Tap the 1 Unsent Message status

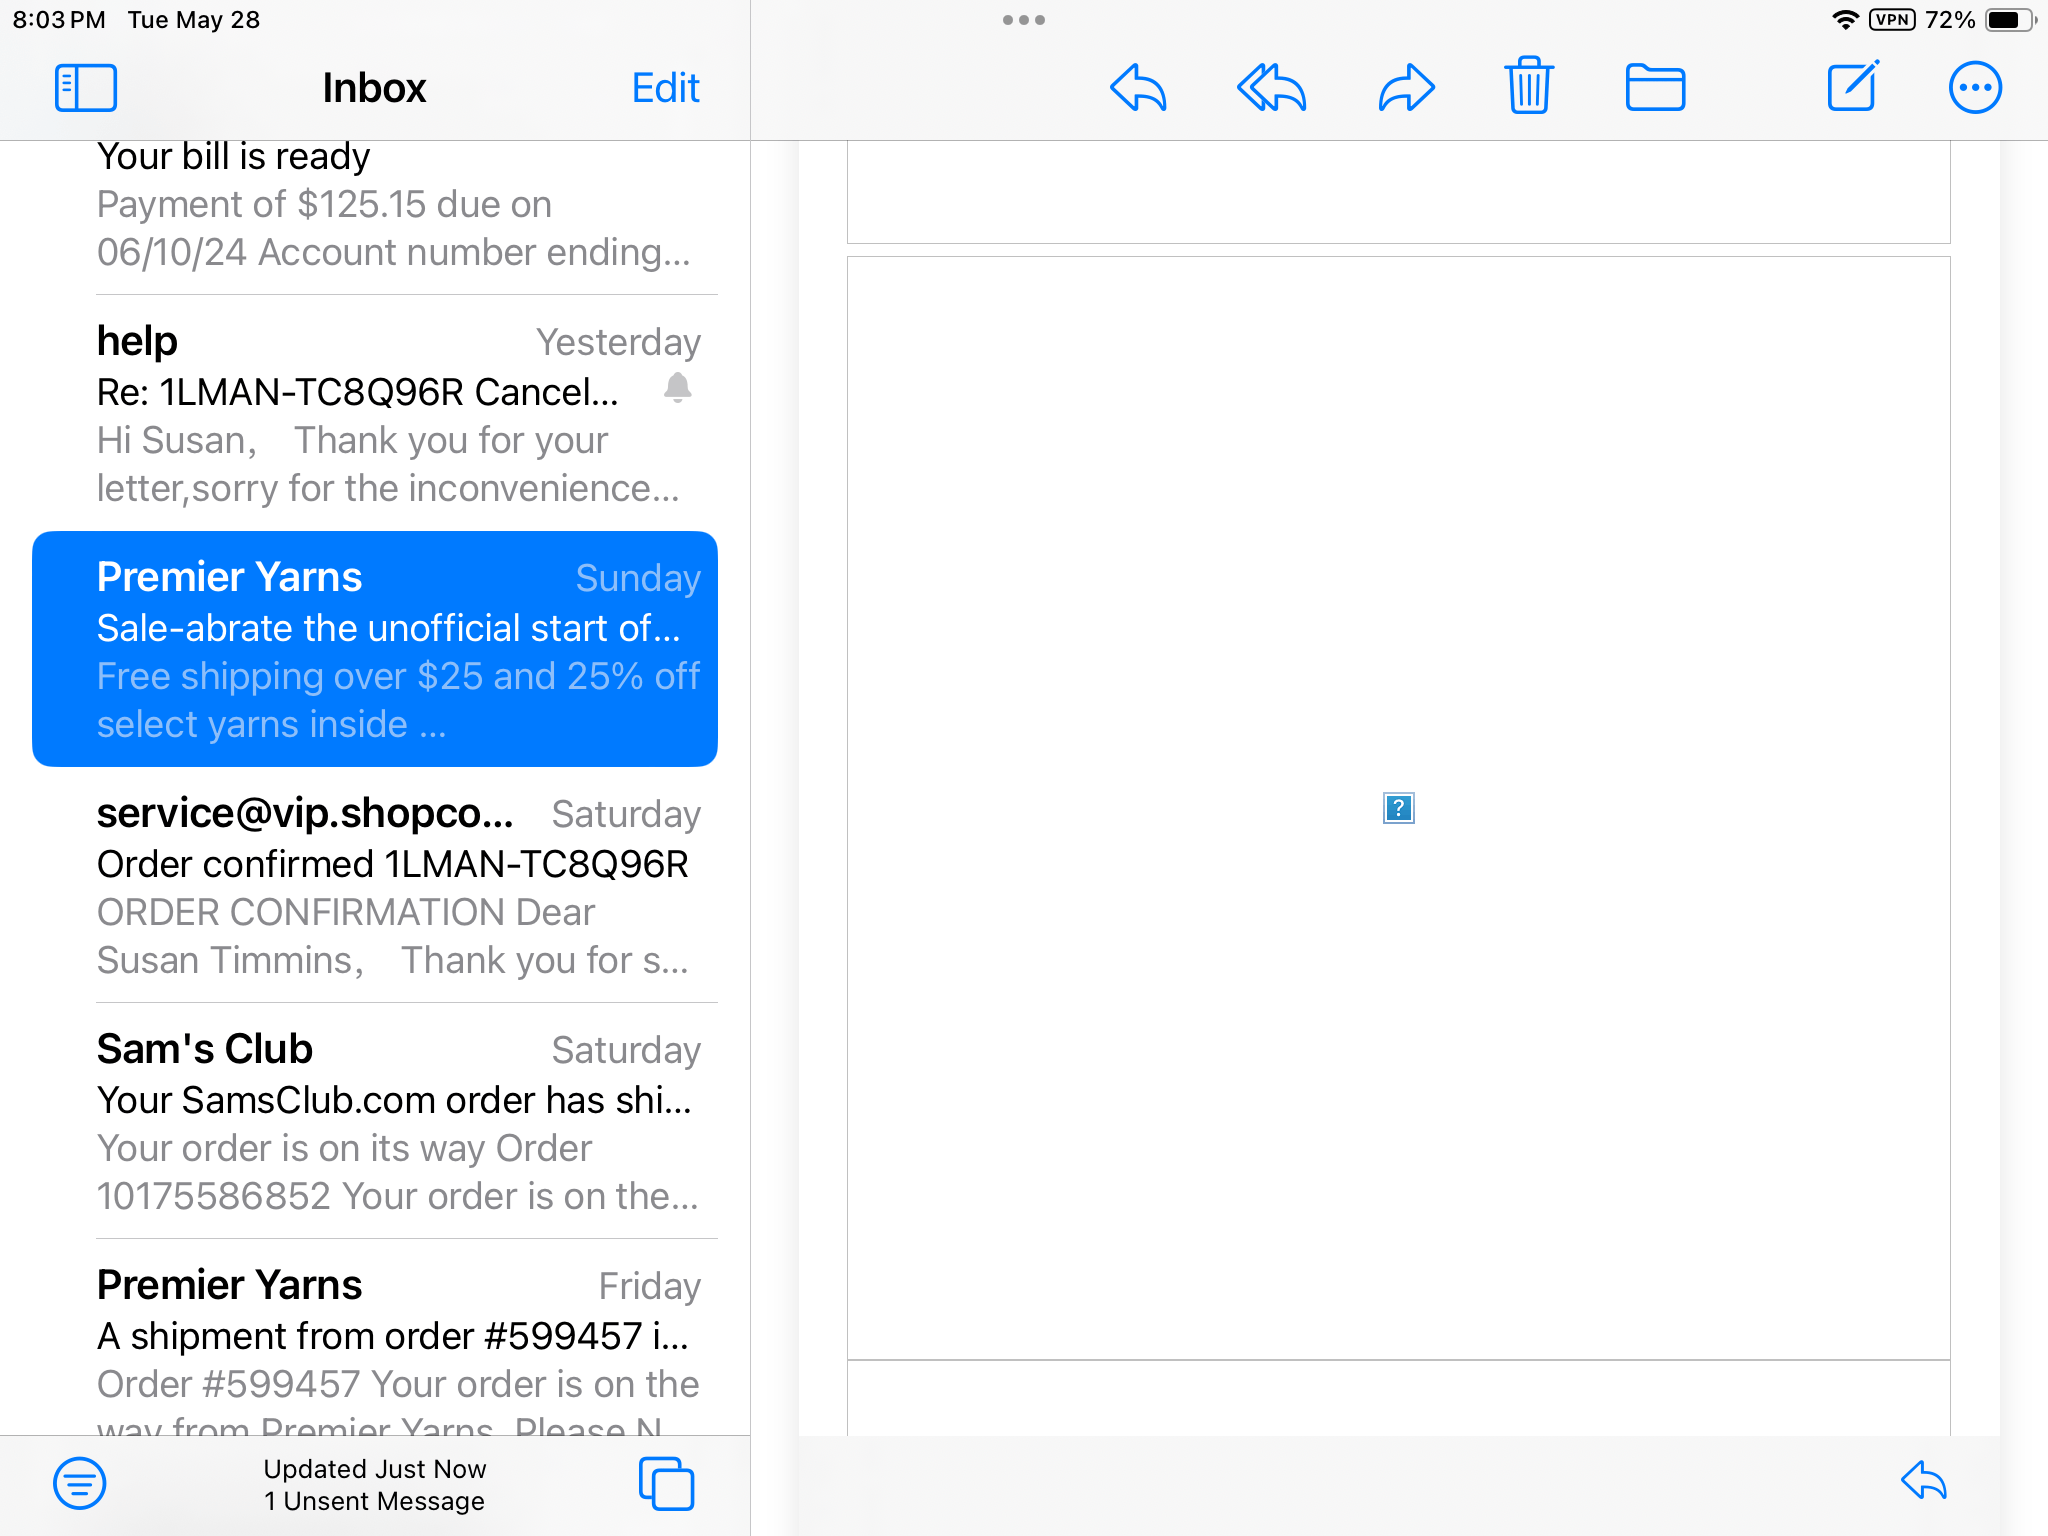pyautogui.click(x=374, y=1500)
